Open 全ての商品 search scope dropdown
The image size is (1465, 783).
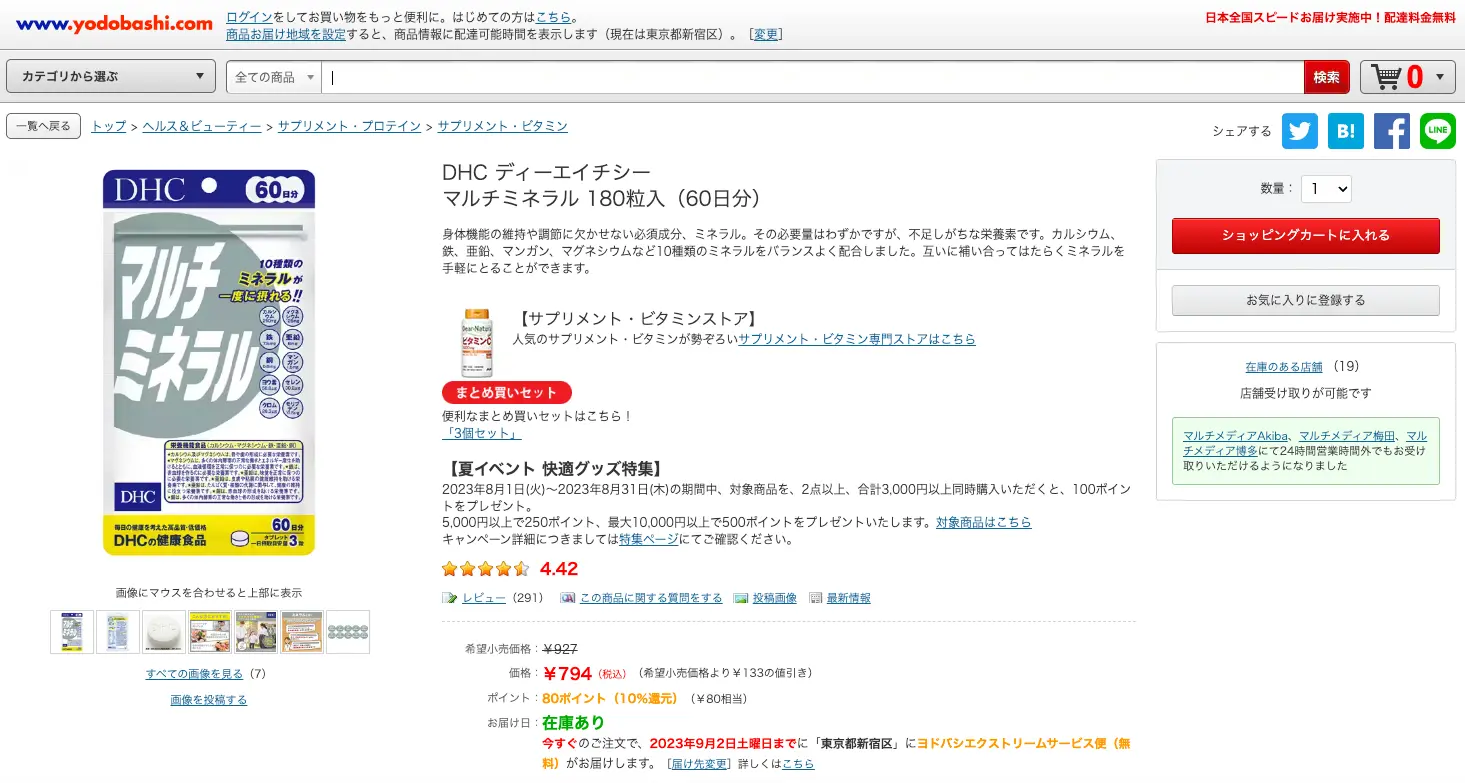pyautogui.click(x=274, y=77)
